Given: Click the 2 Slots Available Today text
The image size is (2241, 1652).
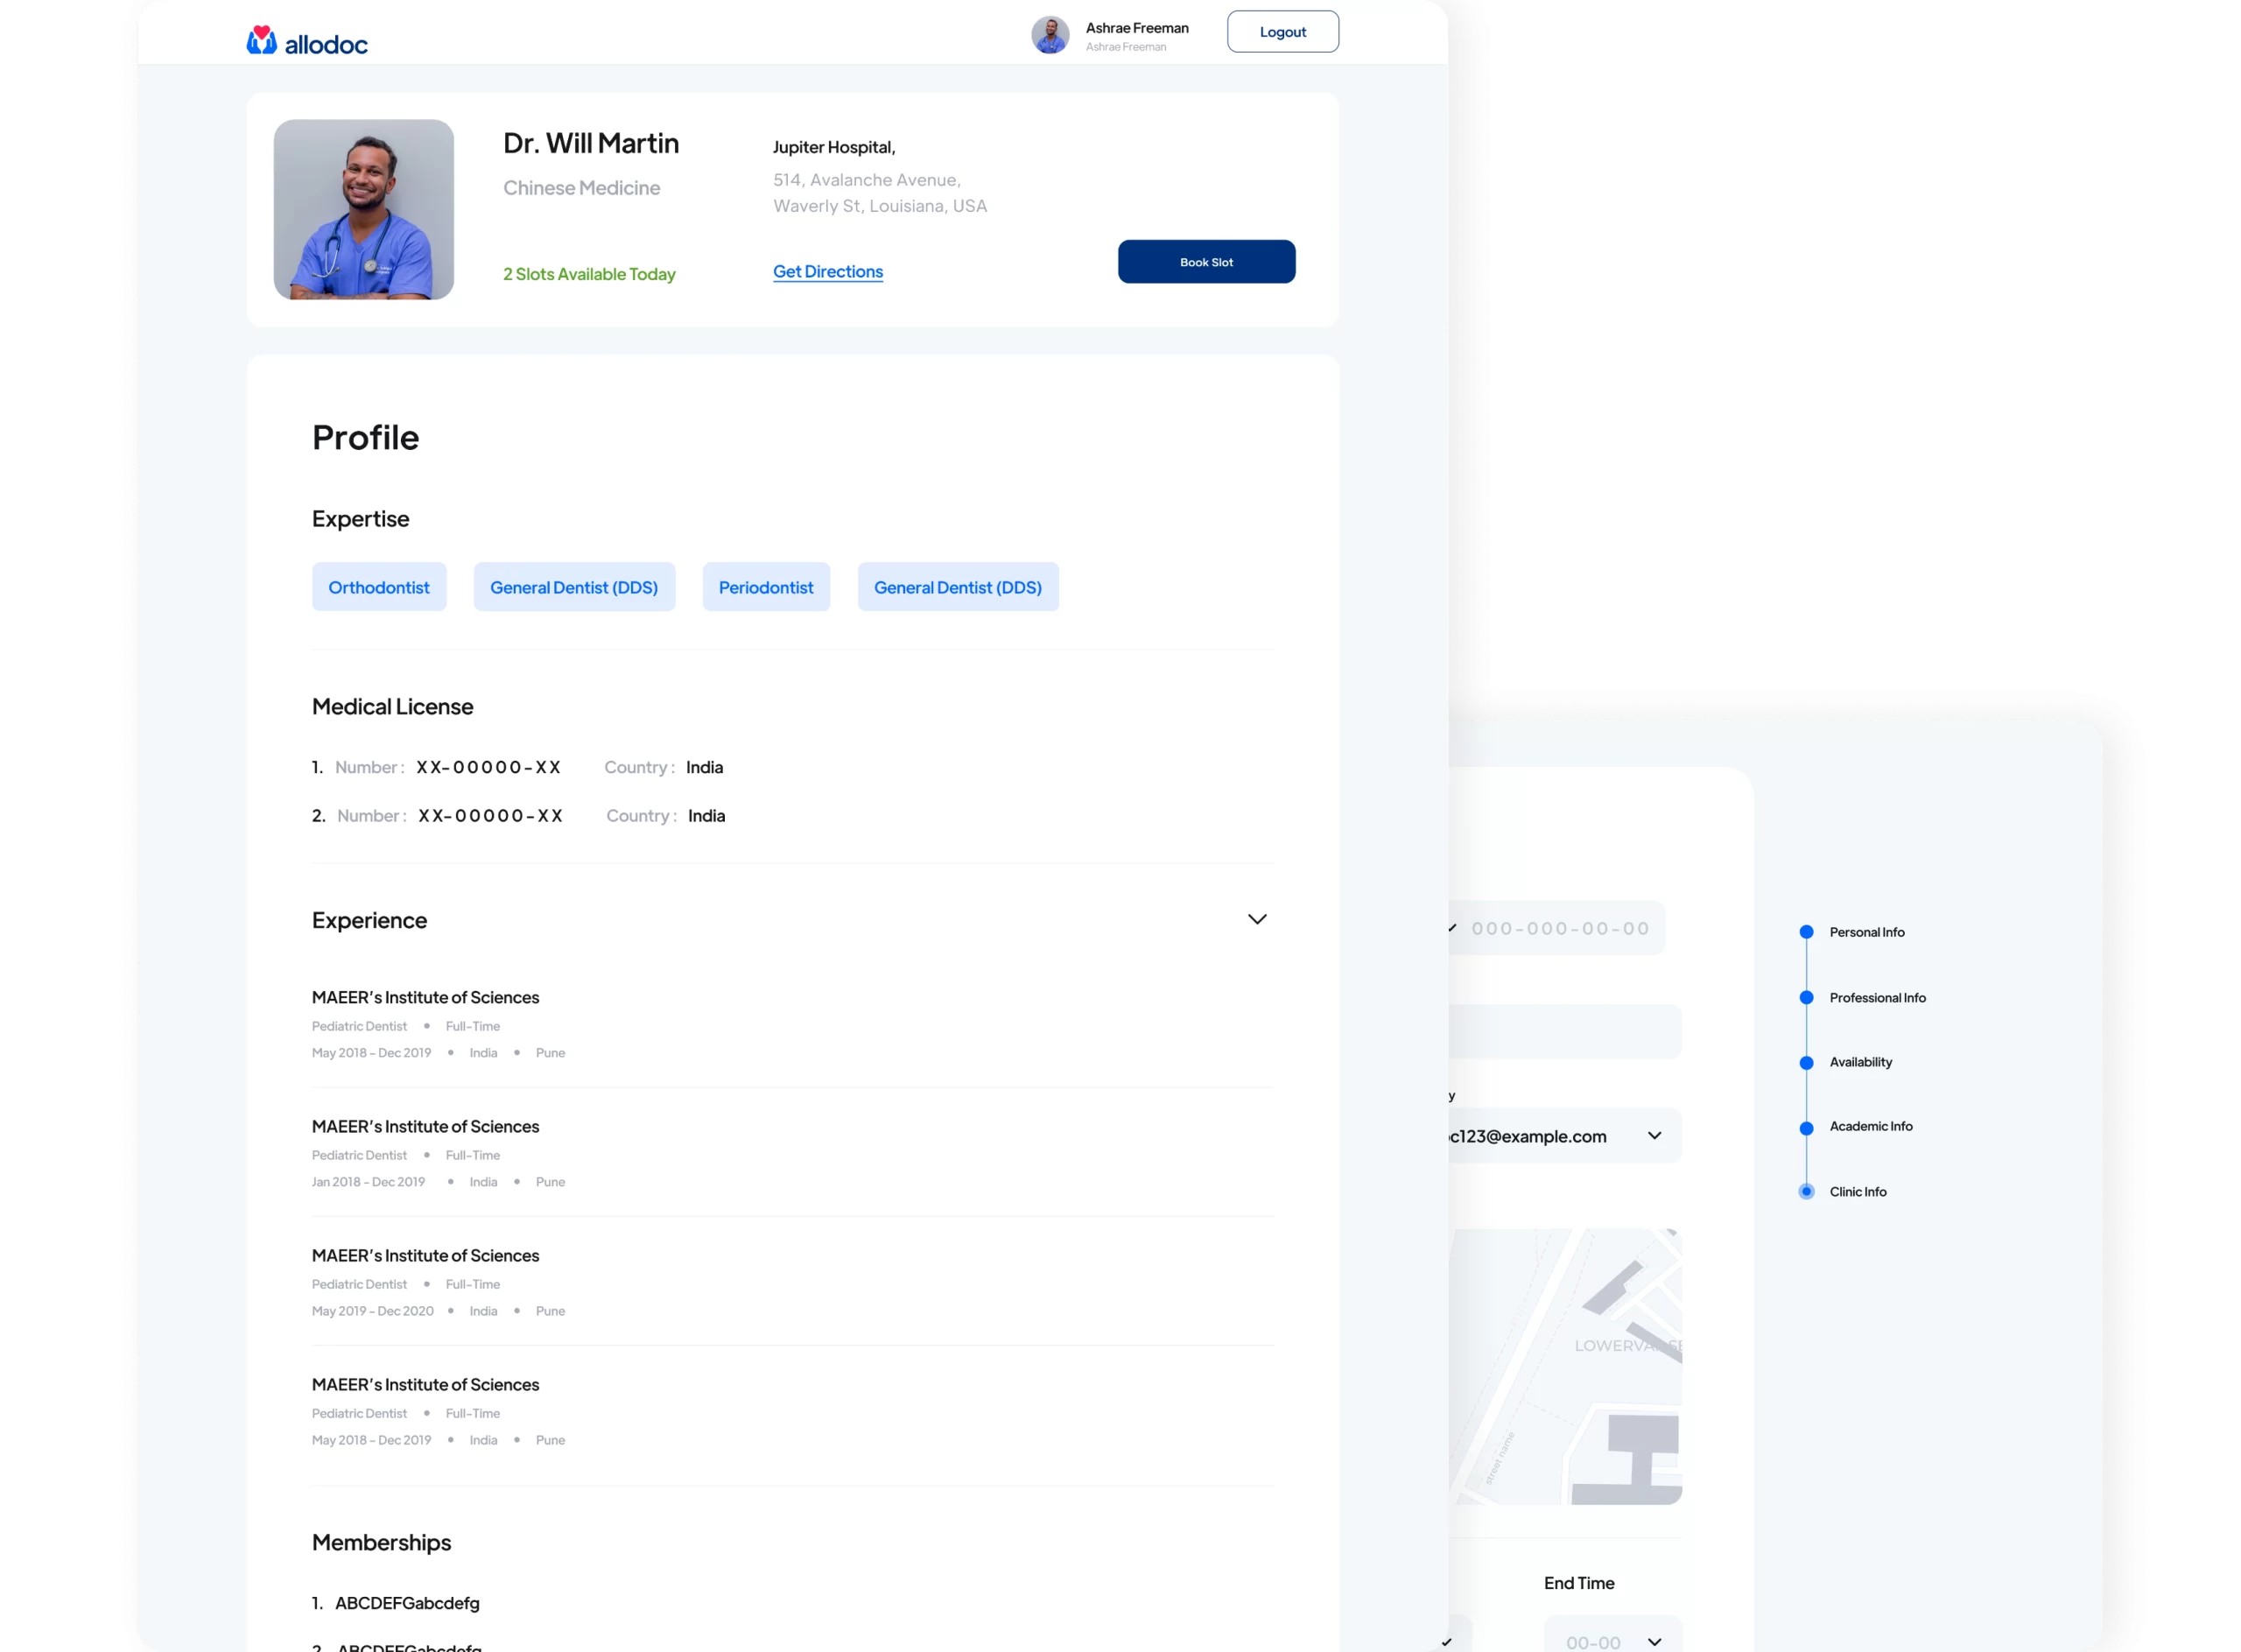Looking at the screenshot, I should [x=589, y=274].
